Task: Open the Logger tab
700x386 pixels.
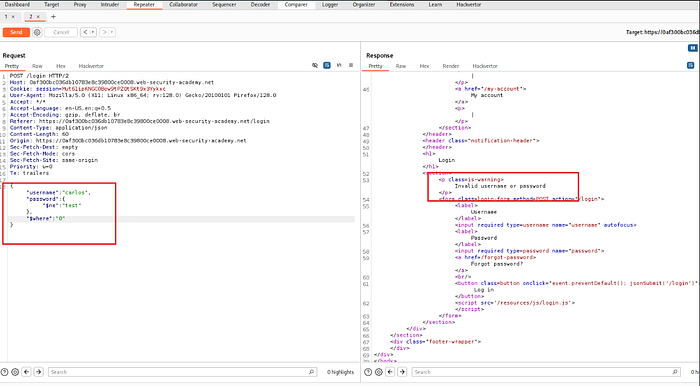Action: (330, 4)
